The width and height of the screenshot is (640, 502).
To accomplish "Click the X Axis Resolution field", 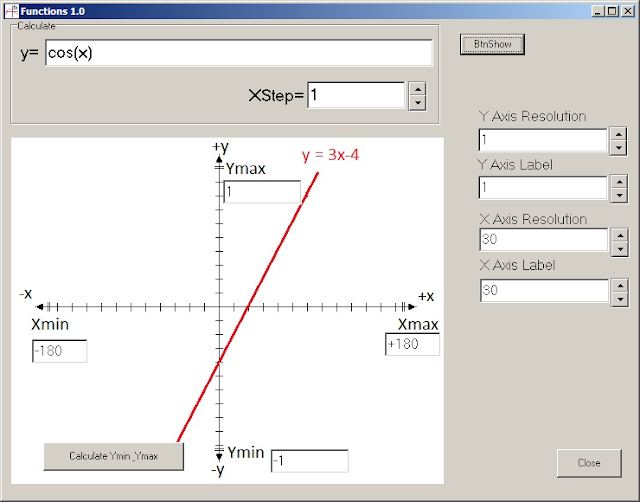I will coord(544,240).
